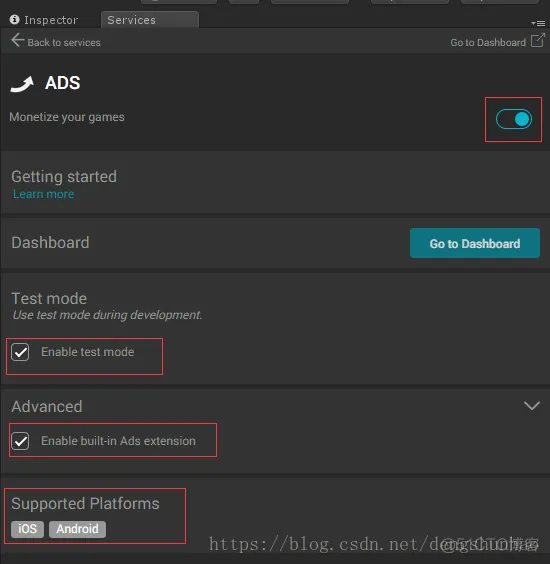The image size is (550, 564).
Task: Go back to services list
Action: pyautogui.click(x=64, y=42)
